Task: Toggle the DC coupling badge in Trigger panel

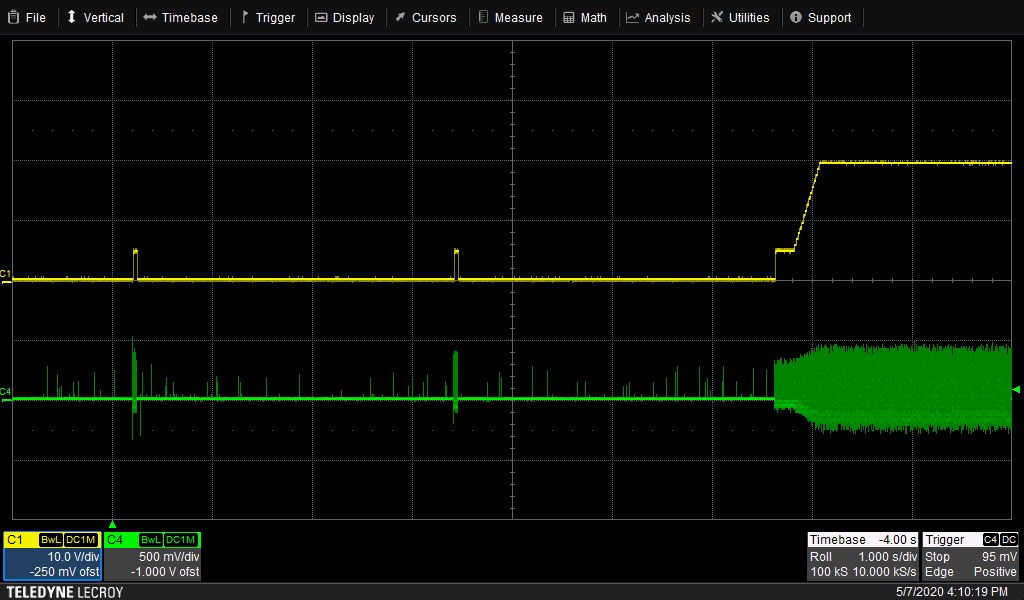Action: coord(1009,539)
